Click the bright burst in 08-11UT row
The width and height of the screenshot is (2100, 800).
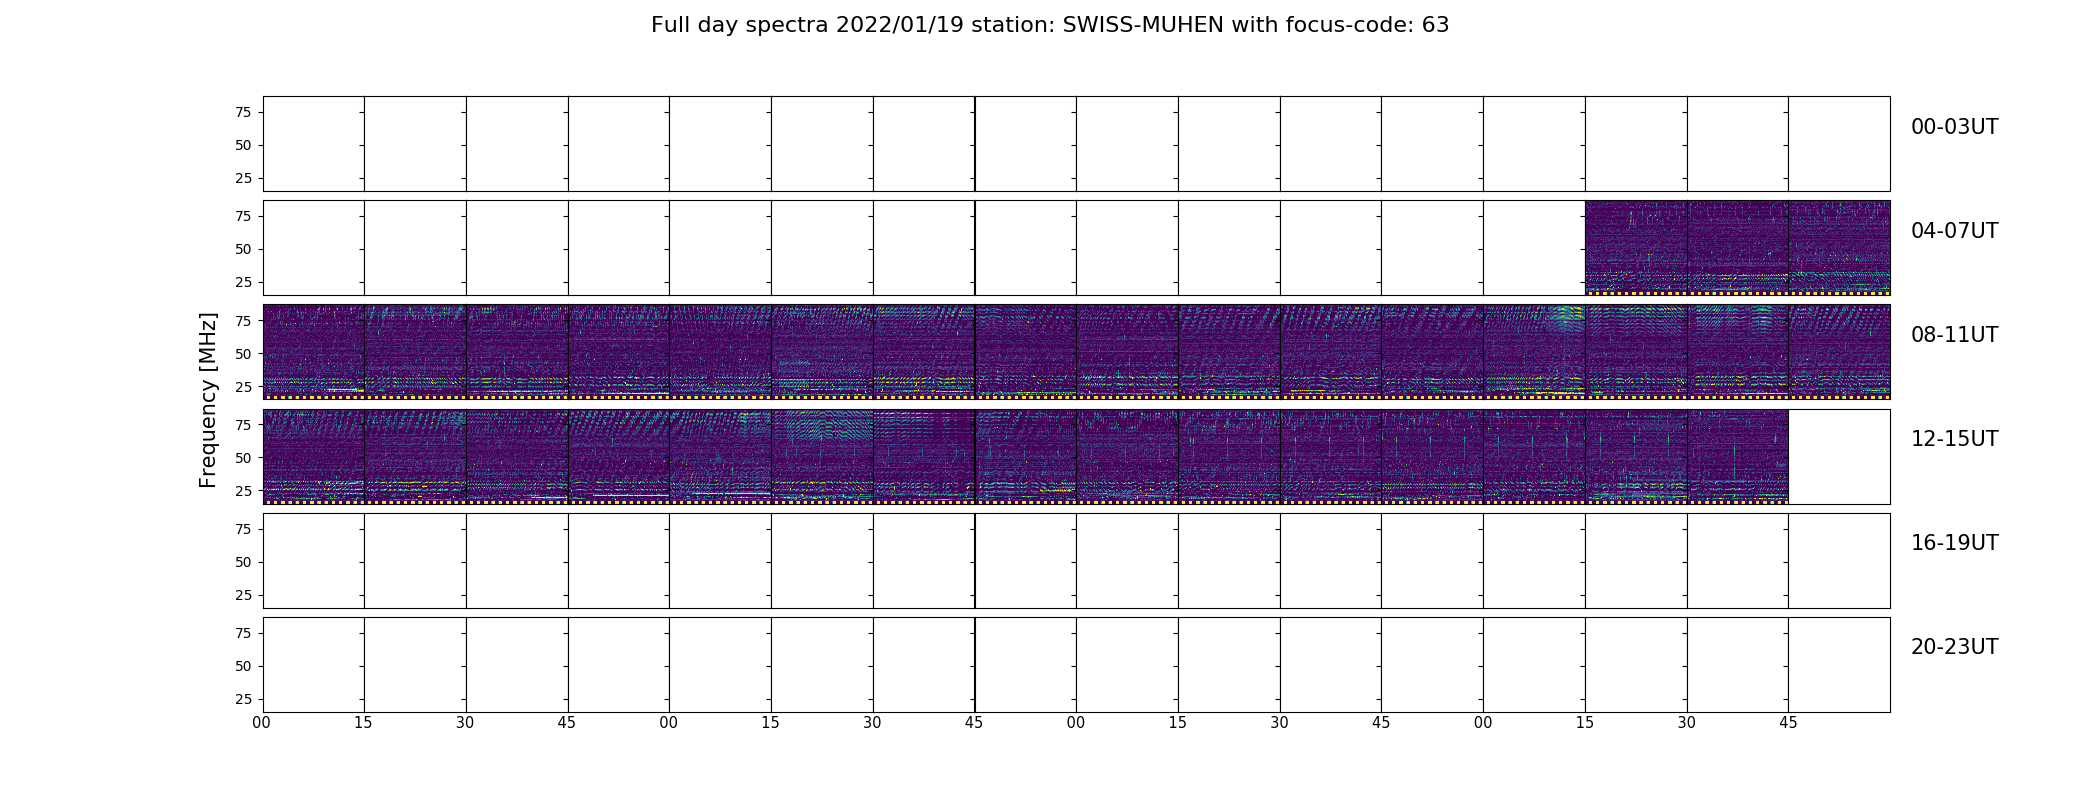(x=1564, y=320)
